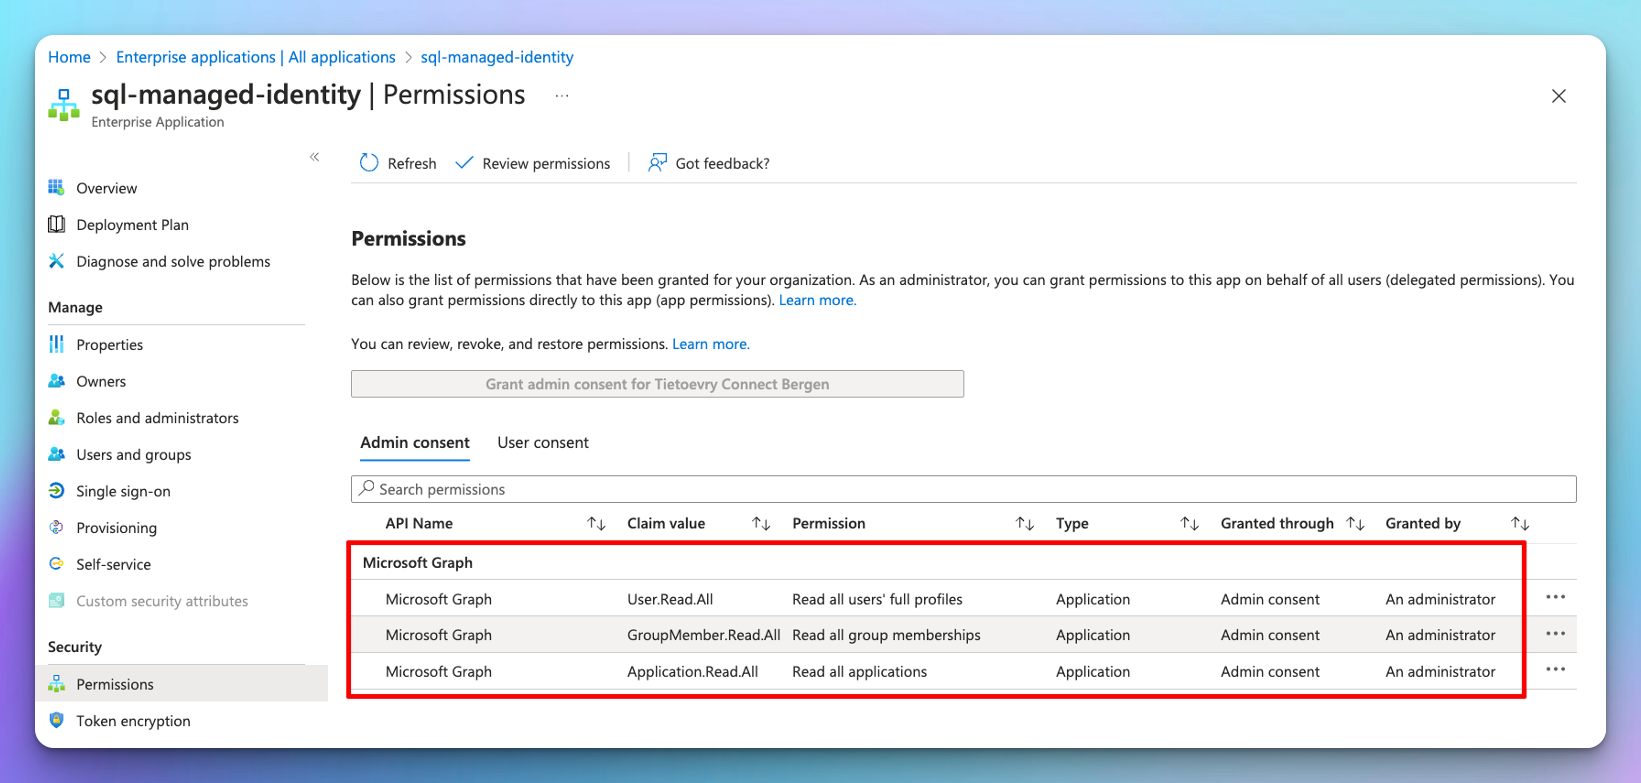Sort by Granted through column arrows
Viewport: 1641px width, 783px height.
click(1355, 523)
